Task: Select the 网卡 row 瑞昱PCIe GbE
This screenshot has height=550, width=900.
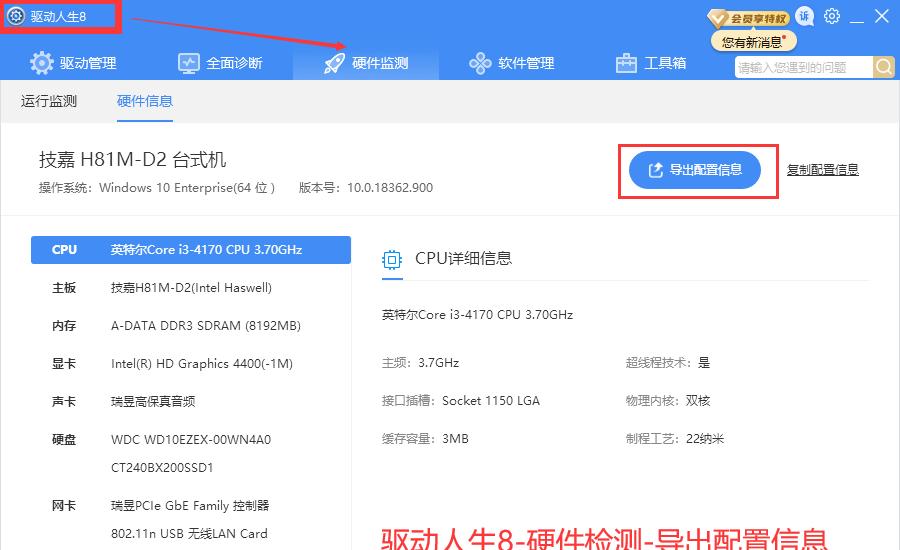Action: pos(191,506)
